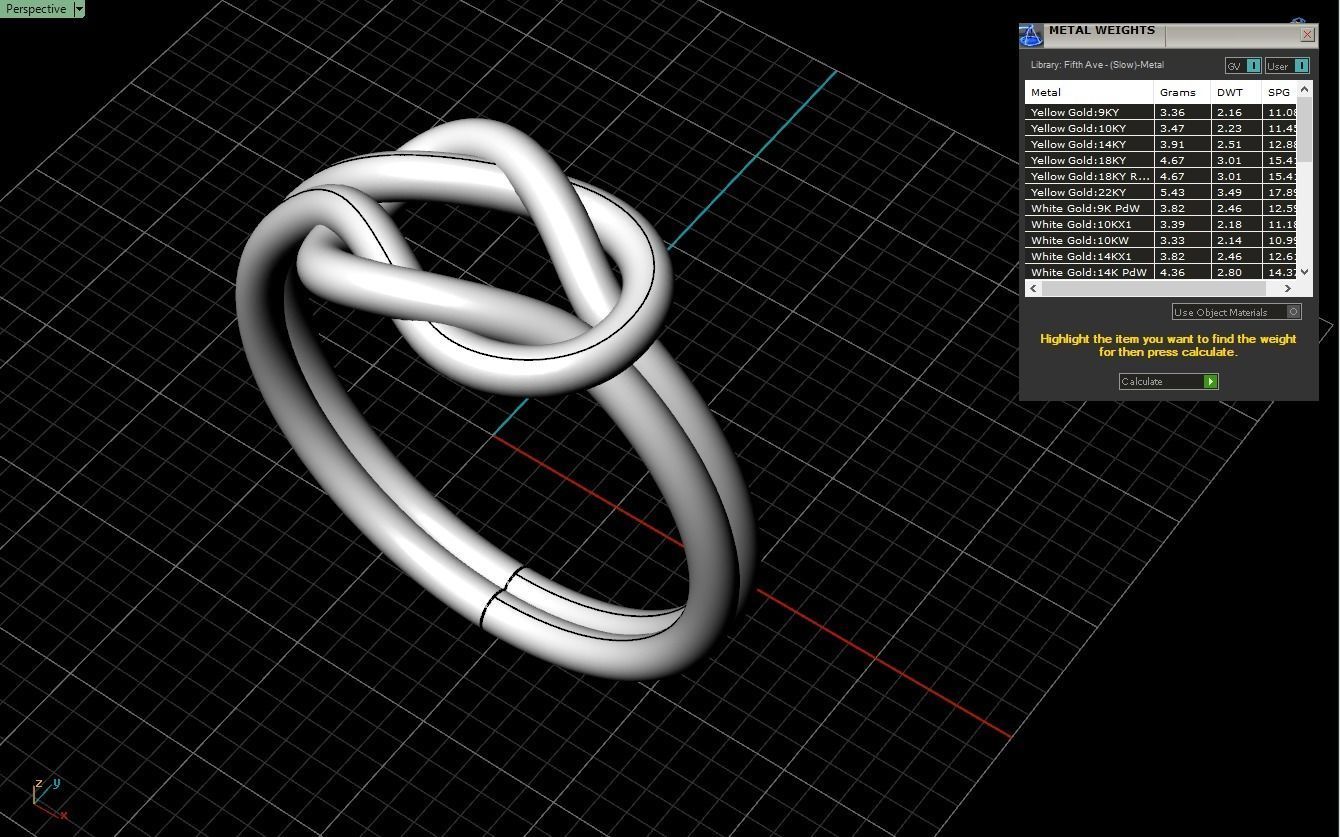Screen dimensions: 1340x837
Task: Select the Yellow Gold:9KY row
Action: (1161, 112)
